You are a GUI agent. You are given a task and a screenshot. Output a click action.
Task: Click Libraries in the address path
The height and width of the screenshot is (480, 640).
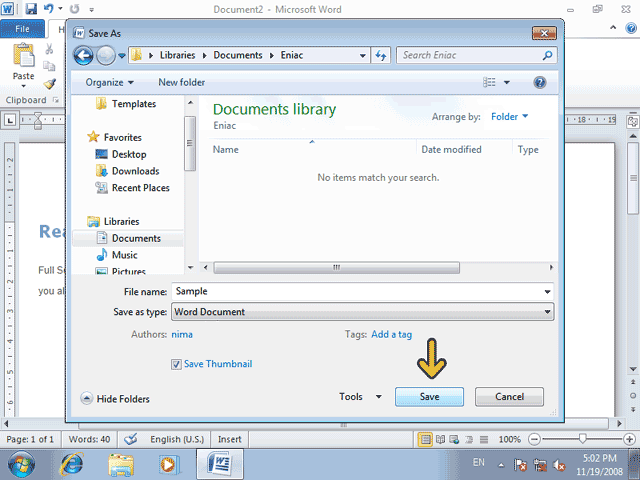pos(177,55)
